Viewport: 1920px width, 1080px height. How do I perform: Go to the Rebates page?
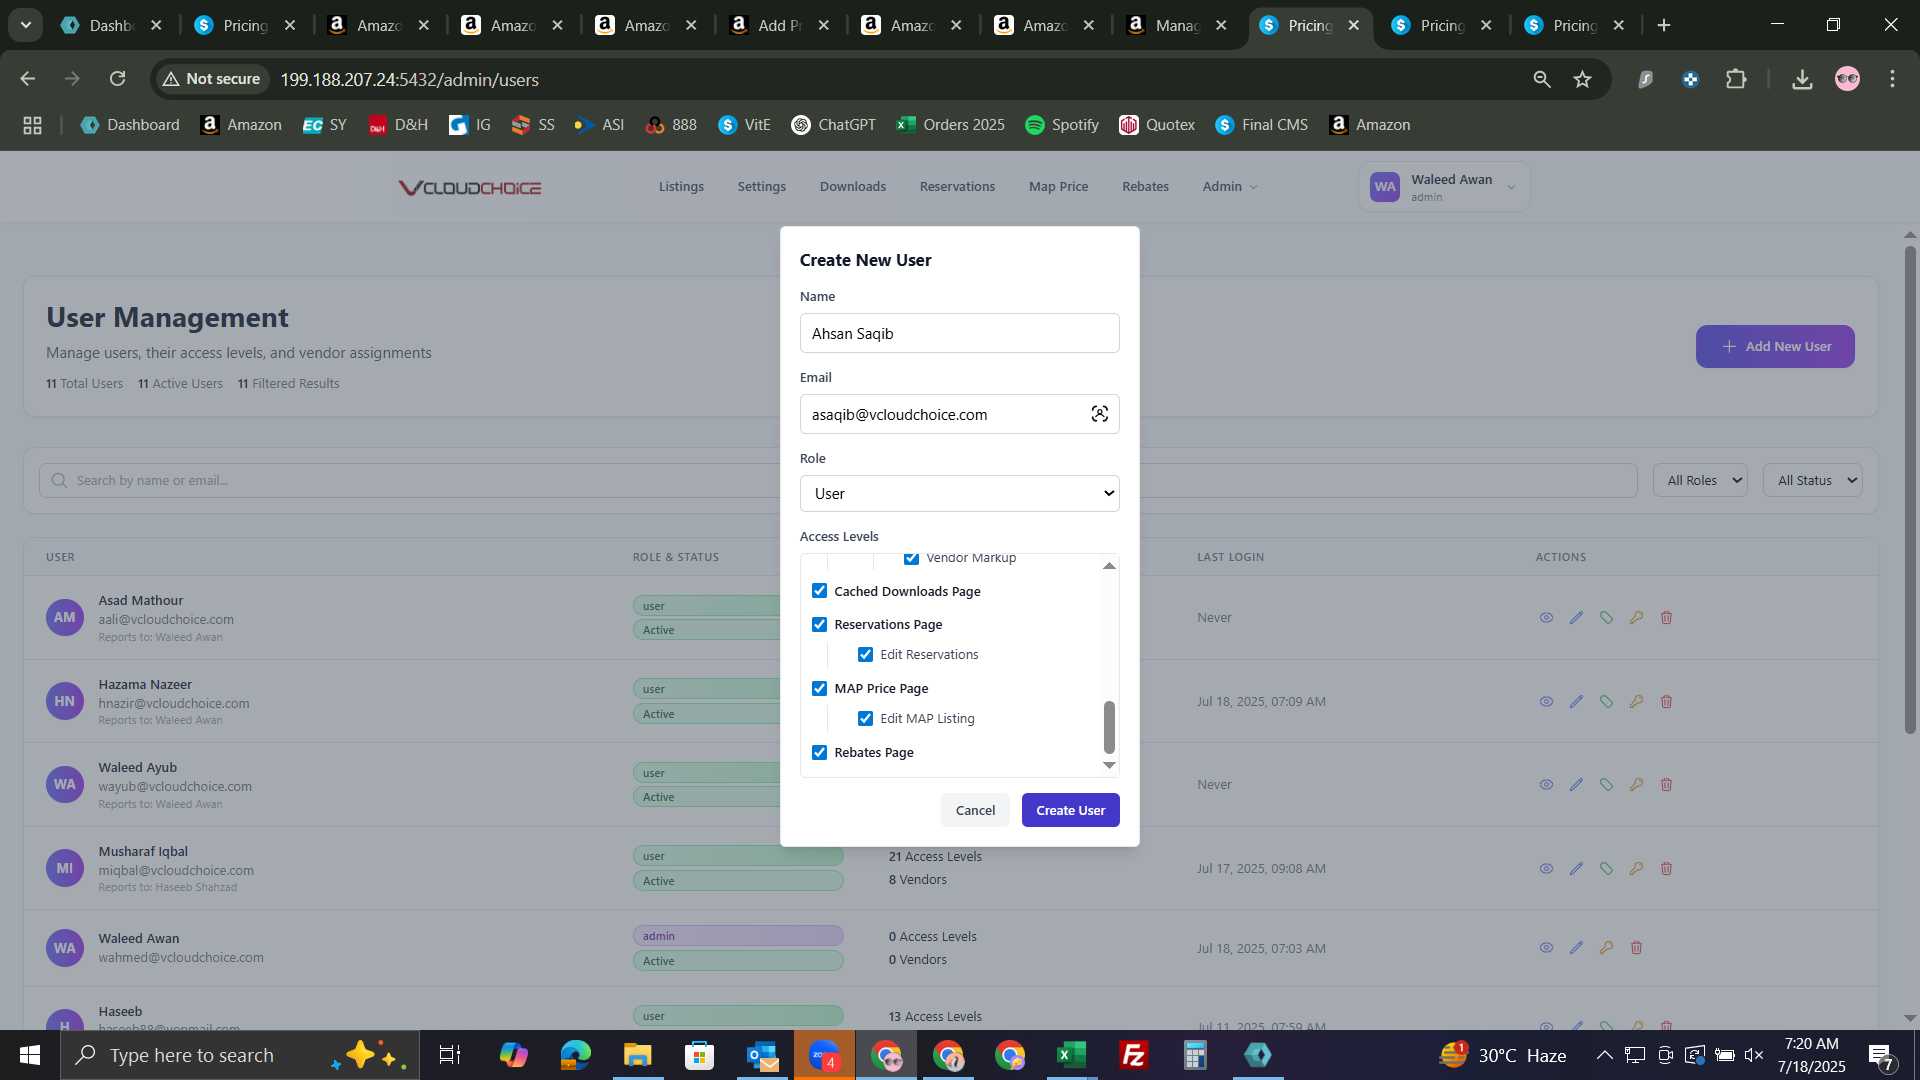1145,187
